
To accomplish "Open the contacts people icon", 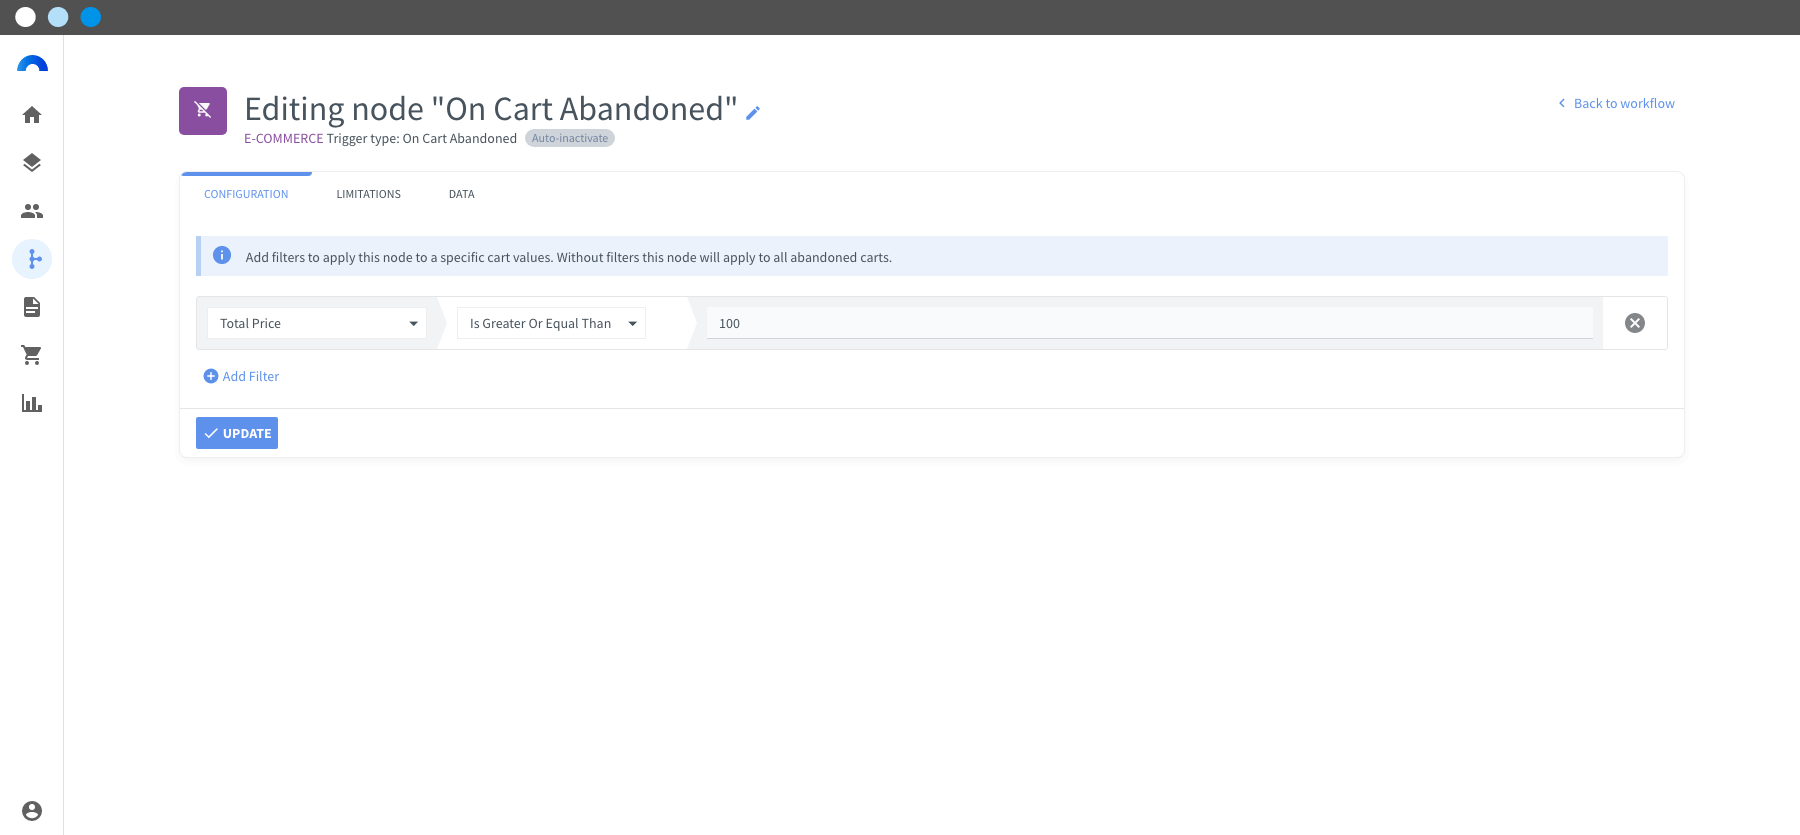I will click(x=32, y=211).
